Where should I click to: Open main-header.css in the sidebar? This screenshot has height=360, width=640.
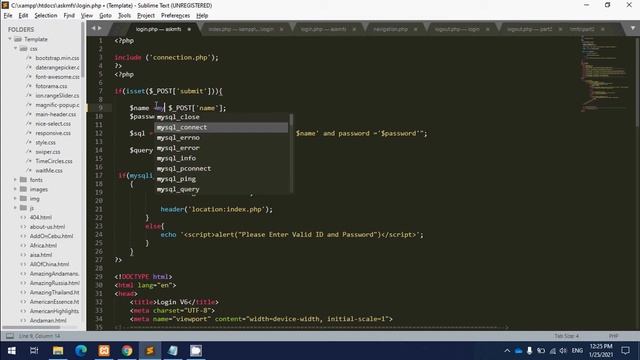[x=56, y=114]
